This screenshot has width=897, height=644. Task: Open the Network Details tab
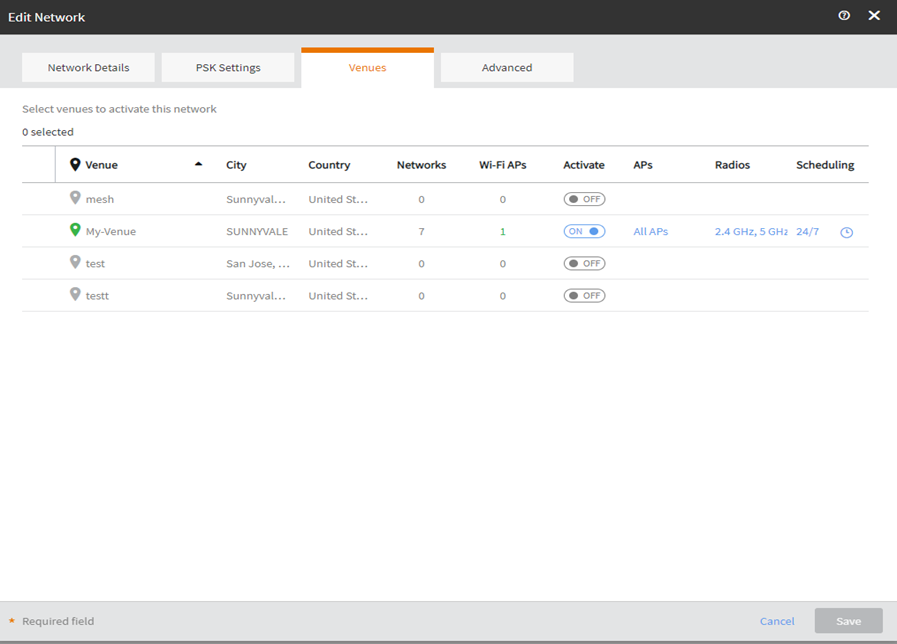click(x=89, y=68)
